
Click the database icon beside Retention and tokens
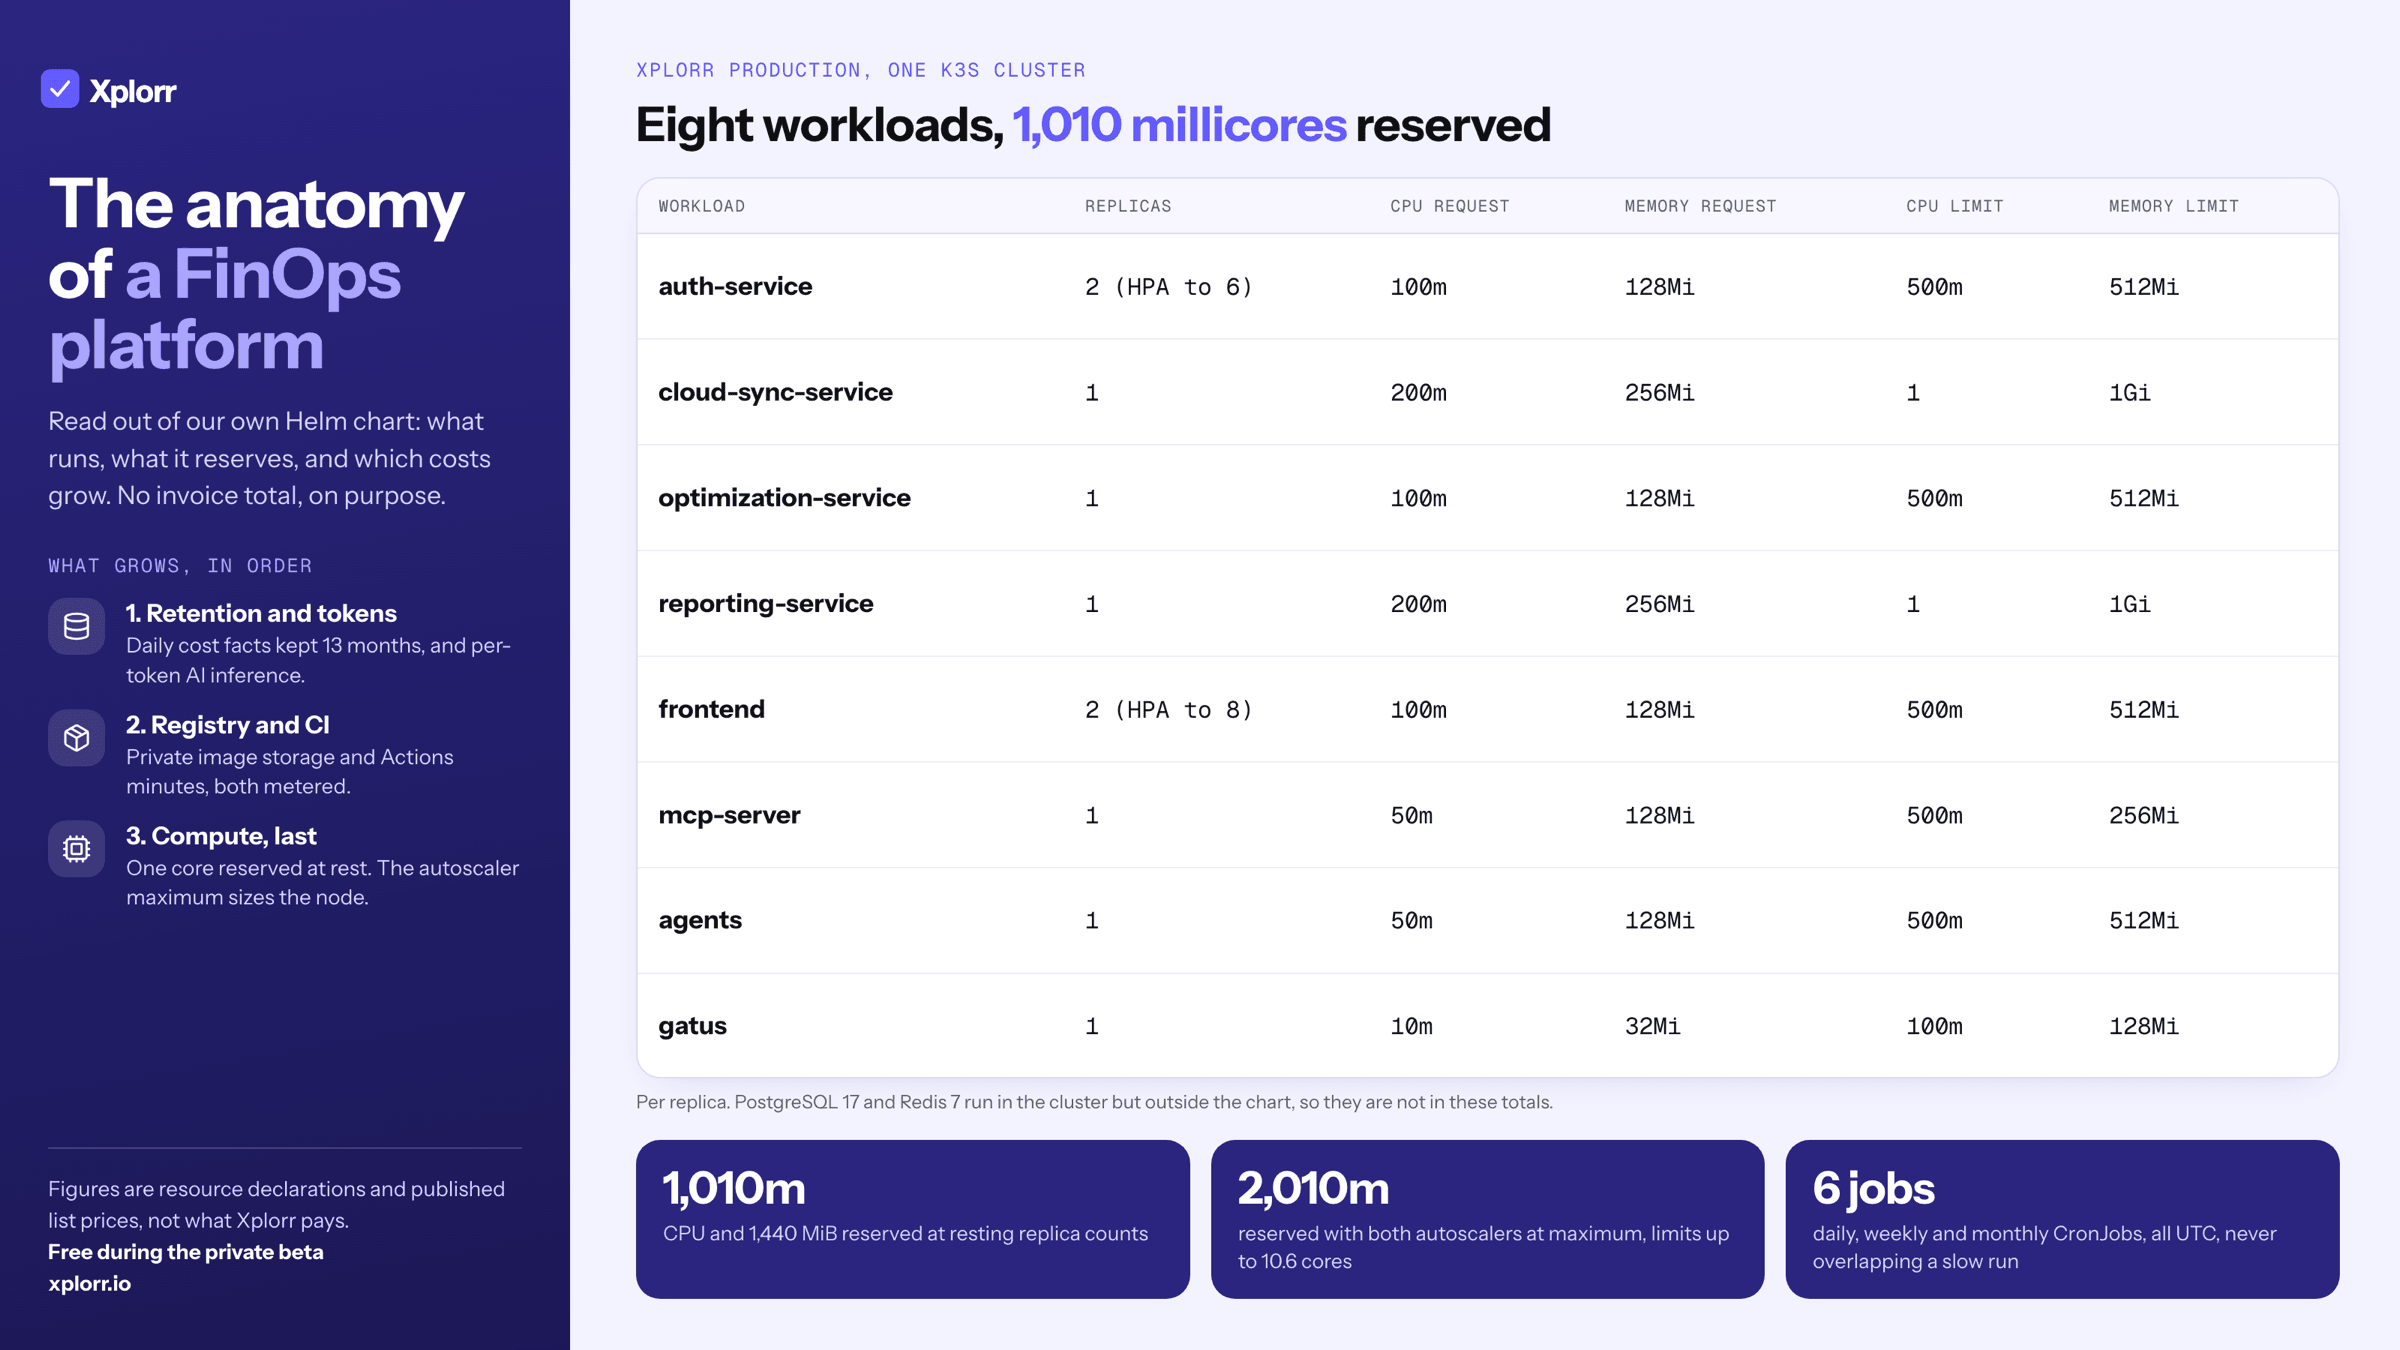(x=76, y=626)
